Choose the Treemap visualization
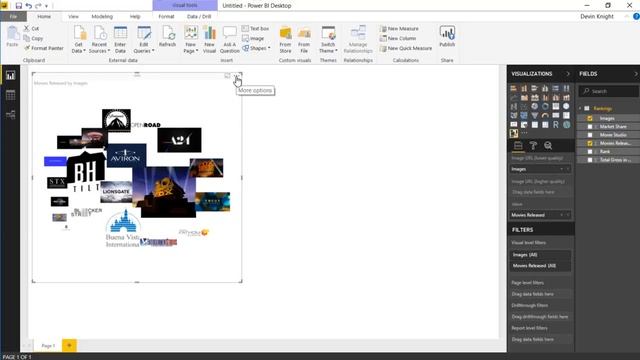The width and height of the screenshot is (640, 360). click(x=556, y=106)
